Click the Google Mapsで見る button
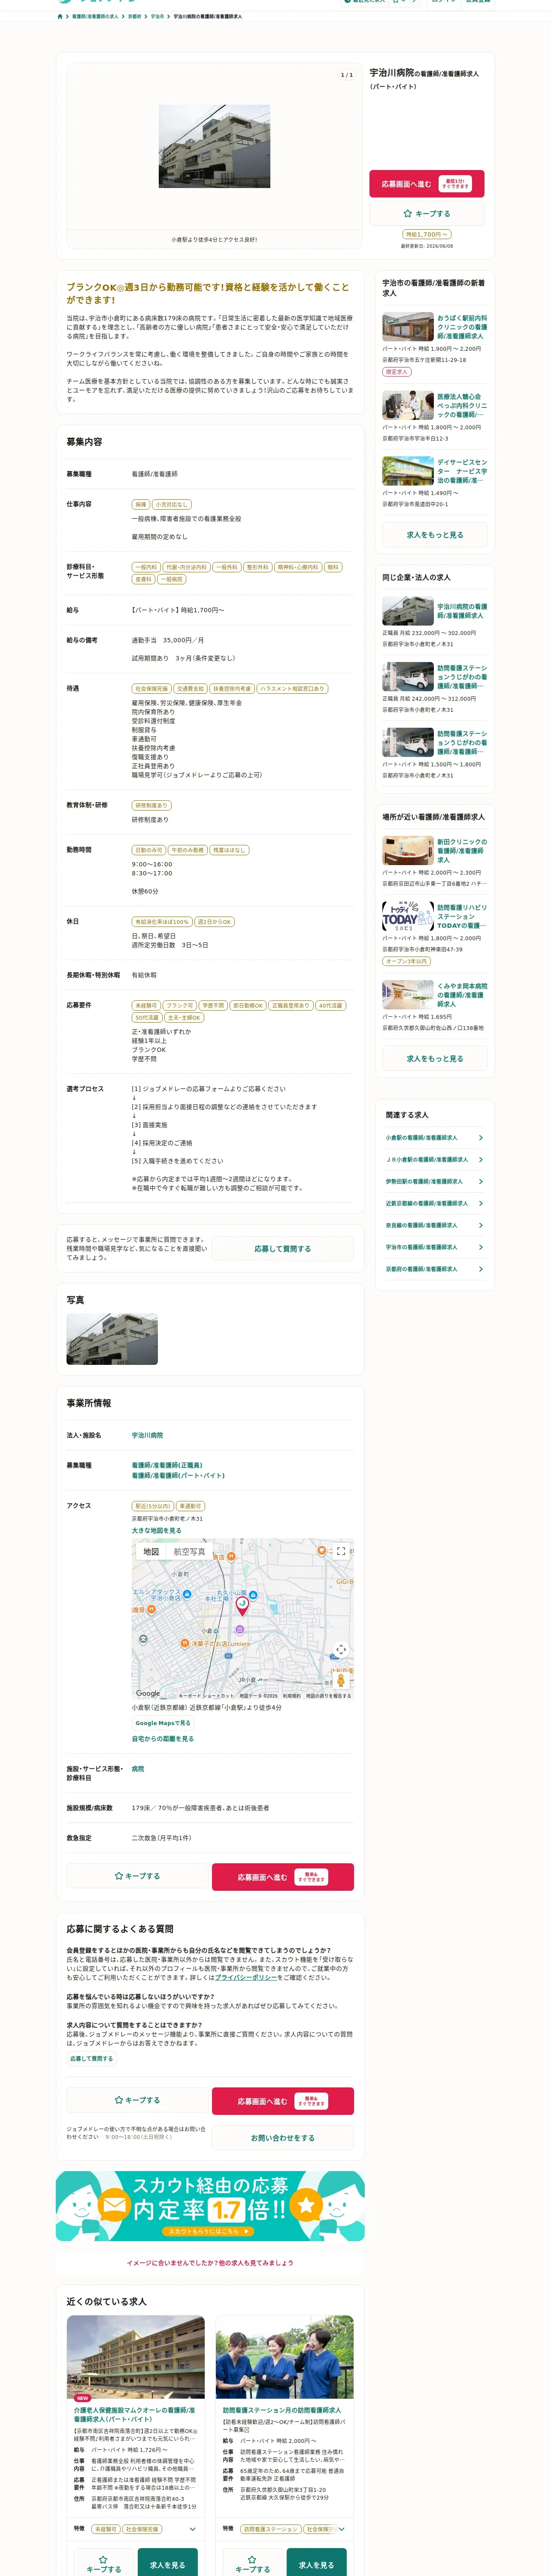This screenshot has width=551, height=2576. (163, 1723)
